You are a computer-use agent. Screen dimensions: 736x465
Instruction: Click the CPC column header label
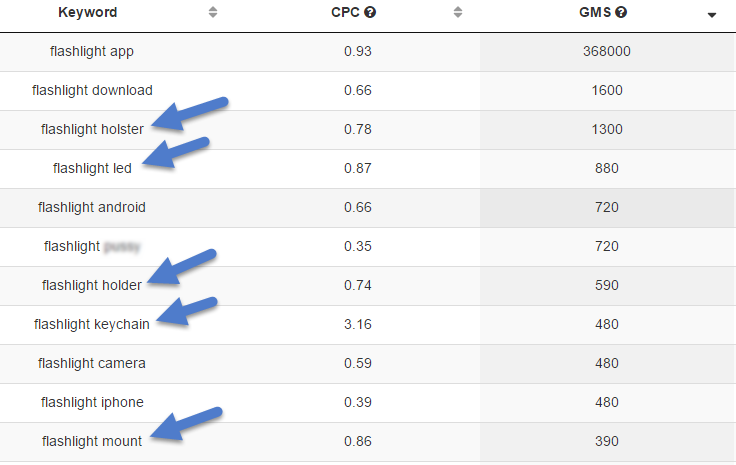[345, 12]
